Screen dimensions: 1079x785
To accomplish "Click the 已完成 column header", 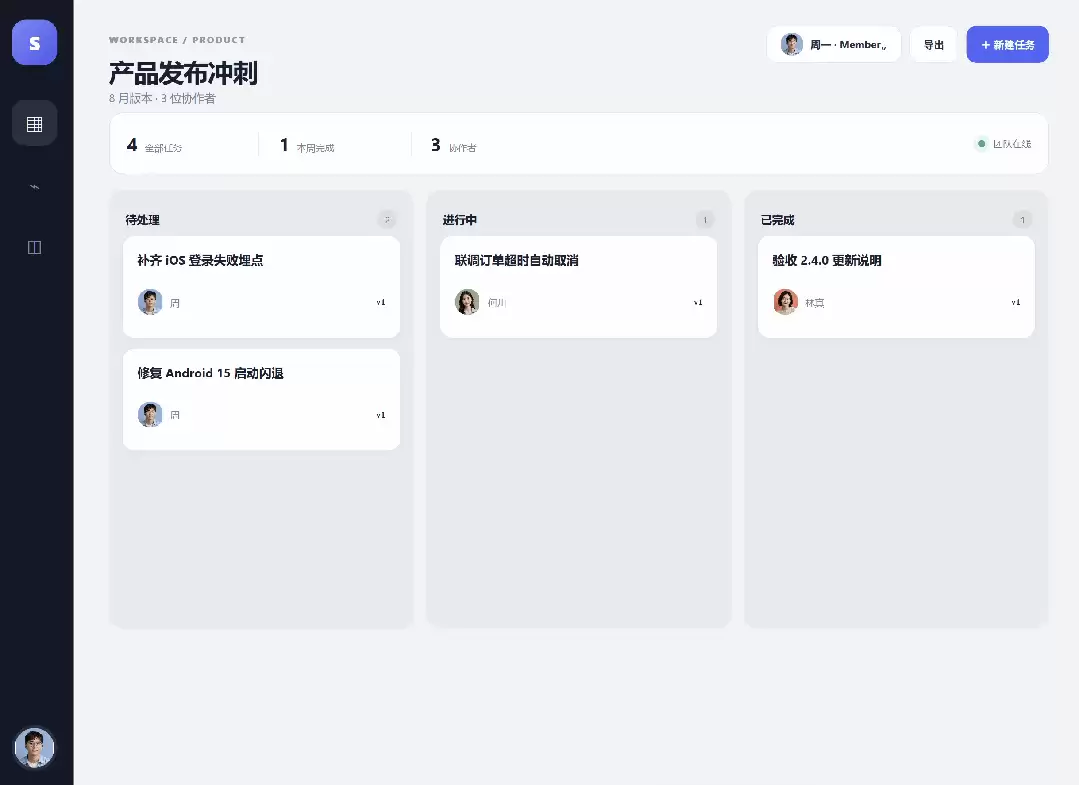I will [778, 220].
